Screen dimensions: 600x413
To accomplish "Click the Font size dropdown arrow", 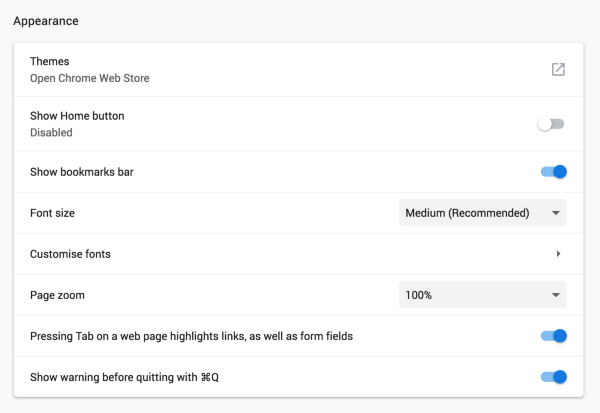I will click(x=555, y=213).
